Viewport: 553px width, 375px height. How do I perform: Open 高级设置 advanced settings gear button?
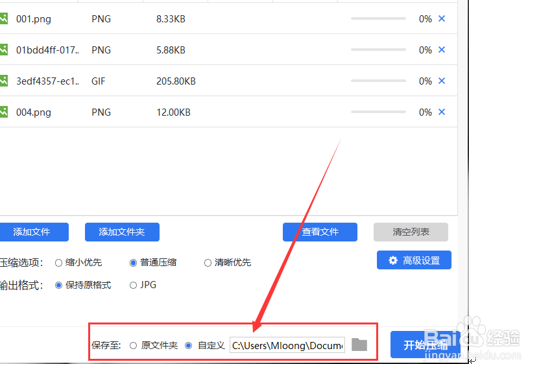[x=414, y=260]
